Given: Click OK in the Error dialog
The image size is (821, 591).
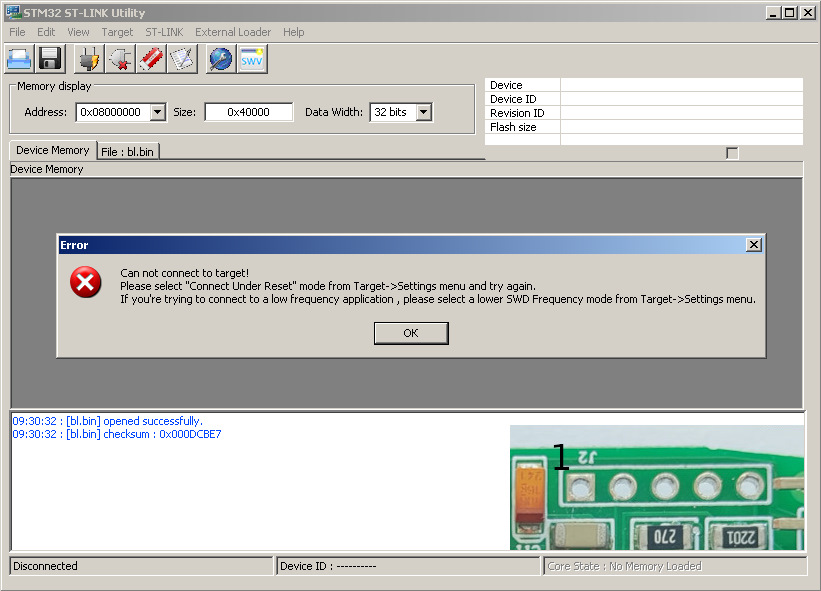Looking at the screenshot, I should (411, 333).
